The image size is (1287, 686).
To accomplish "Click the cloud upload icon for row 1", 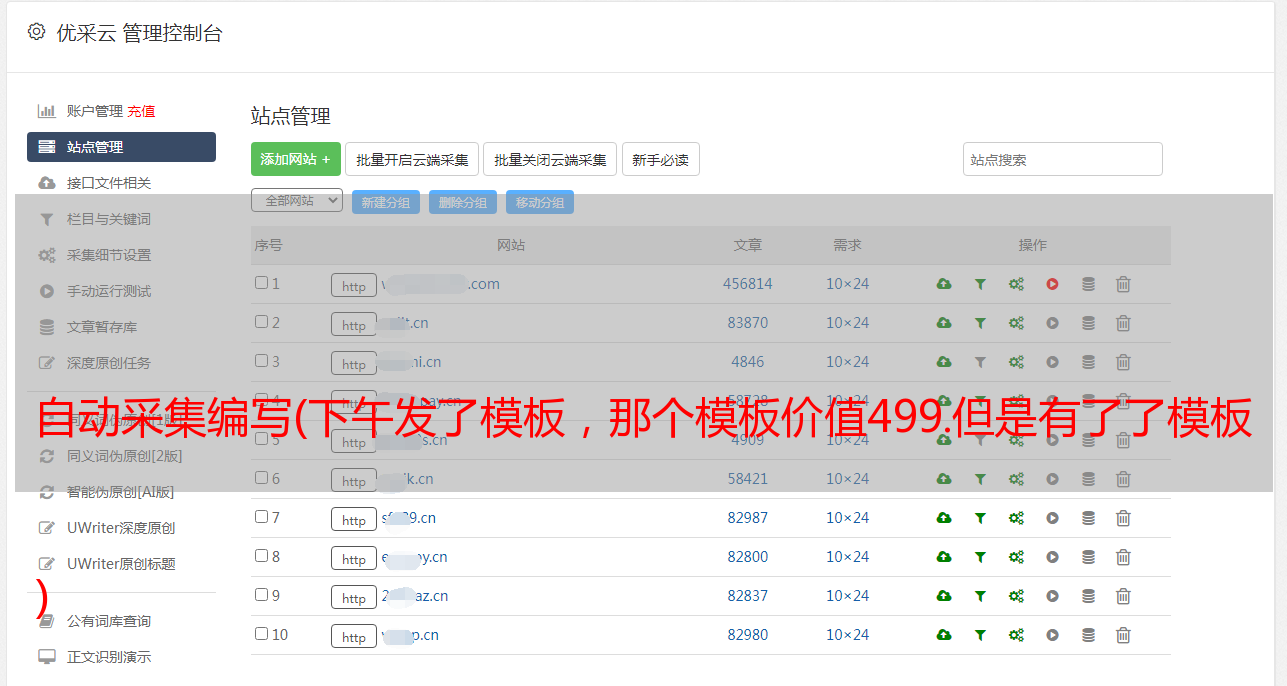I will (943, 284).
